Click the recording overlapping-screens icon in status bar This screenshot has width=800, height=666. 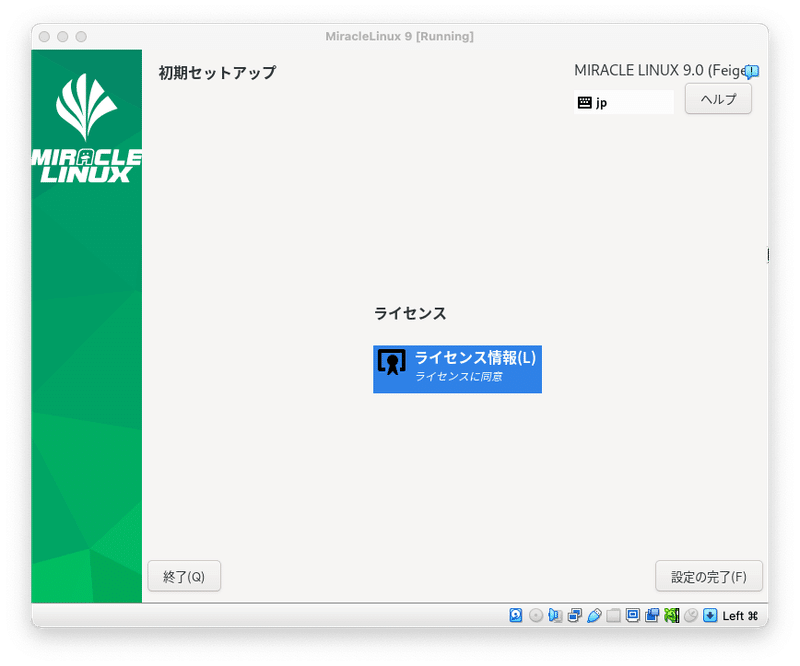pyautogui.click(x=652, y=615)
